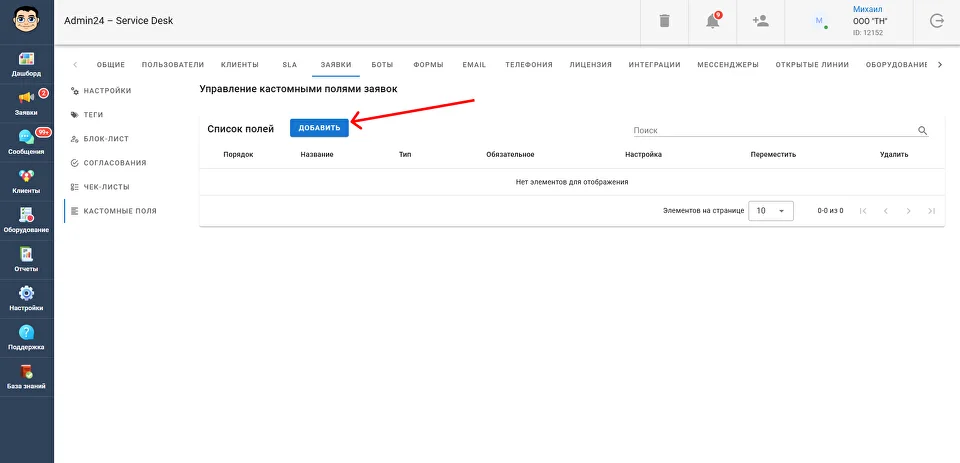Open КАСТОМНЫЕ ПОЛЯ in the left submenu
The width and height of the screenshot is (960, 463).
tap(114, 211)
